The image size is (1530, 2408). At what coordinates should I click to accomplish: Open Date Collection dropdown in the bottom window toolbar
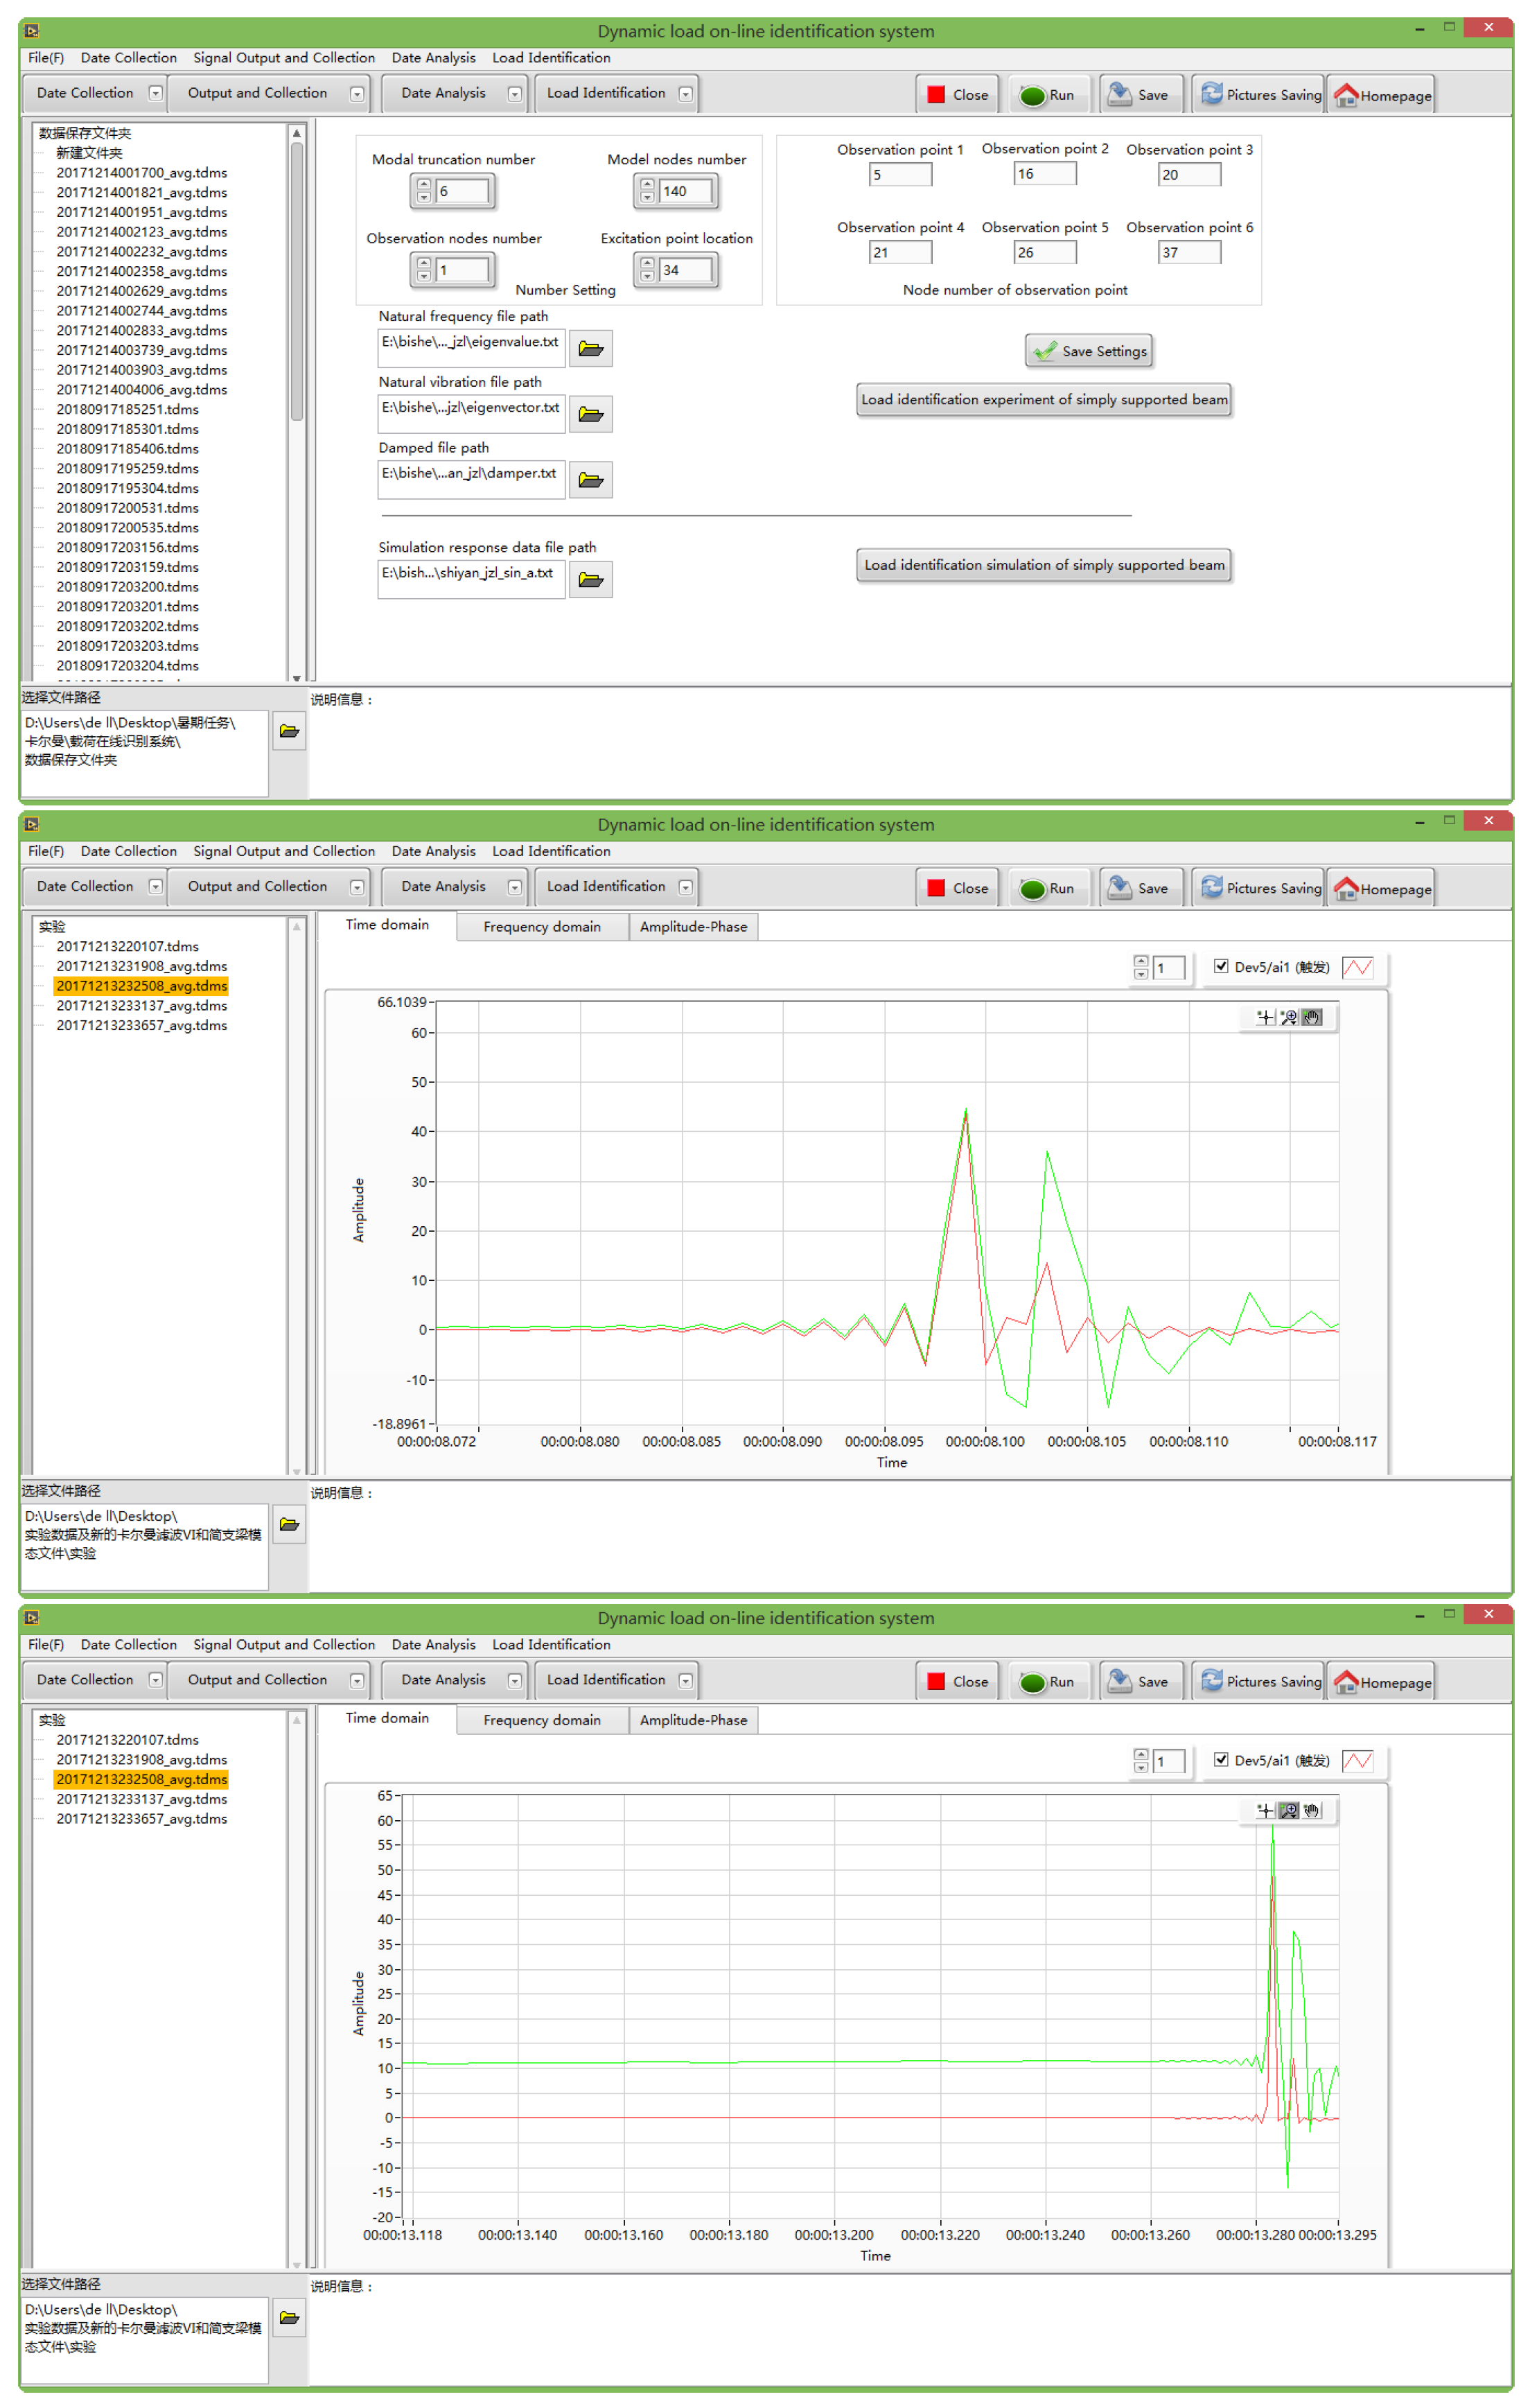click(x=155, y=1680)
